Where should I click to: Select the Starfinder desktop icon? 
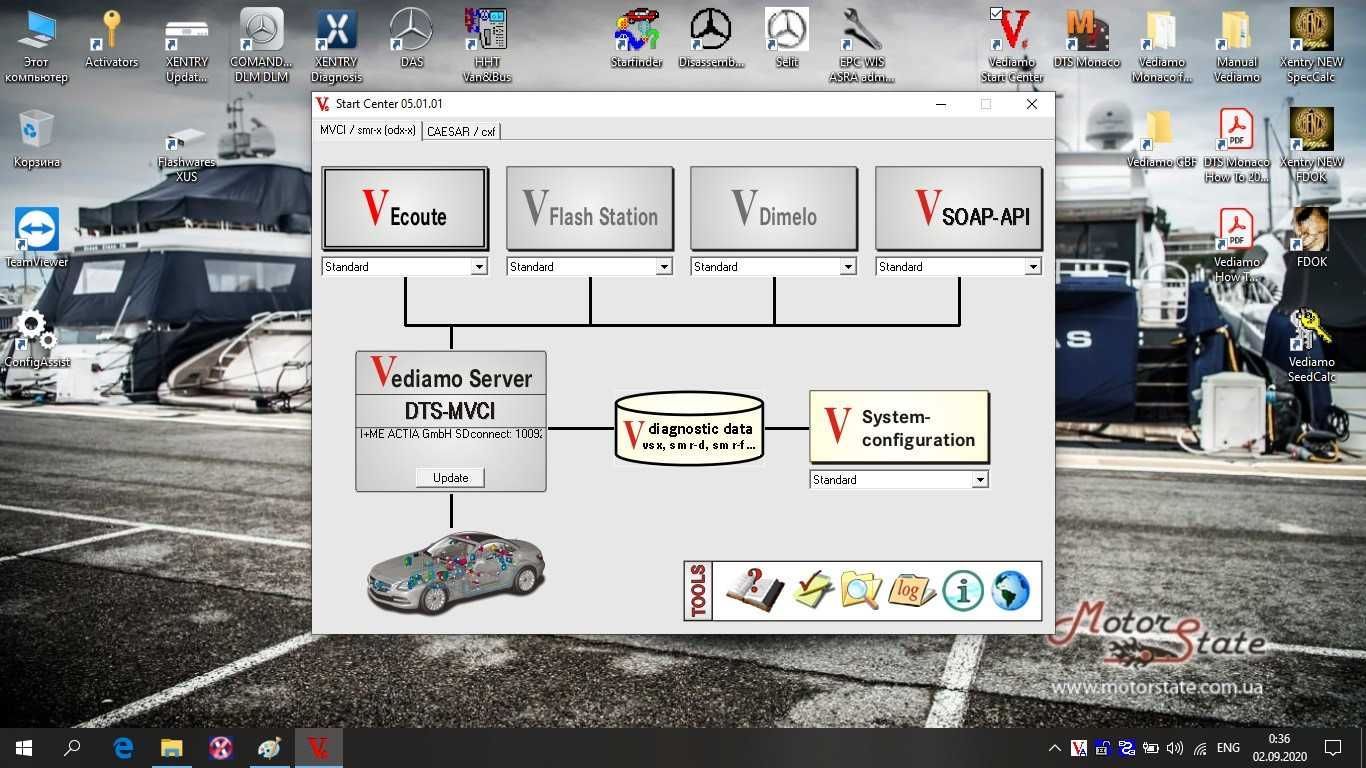click(637, 40)
